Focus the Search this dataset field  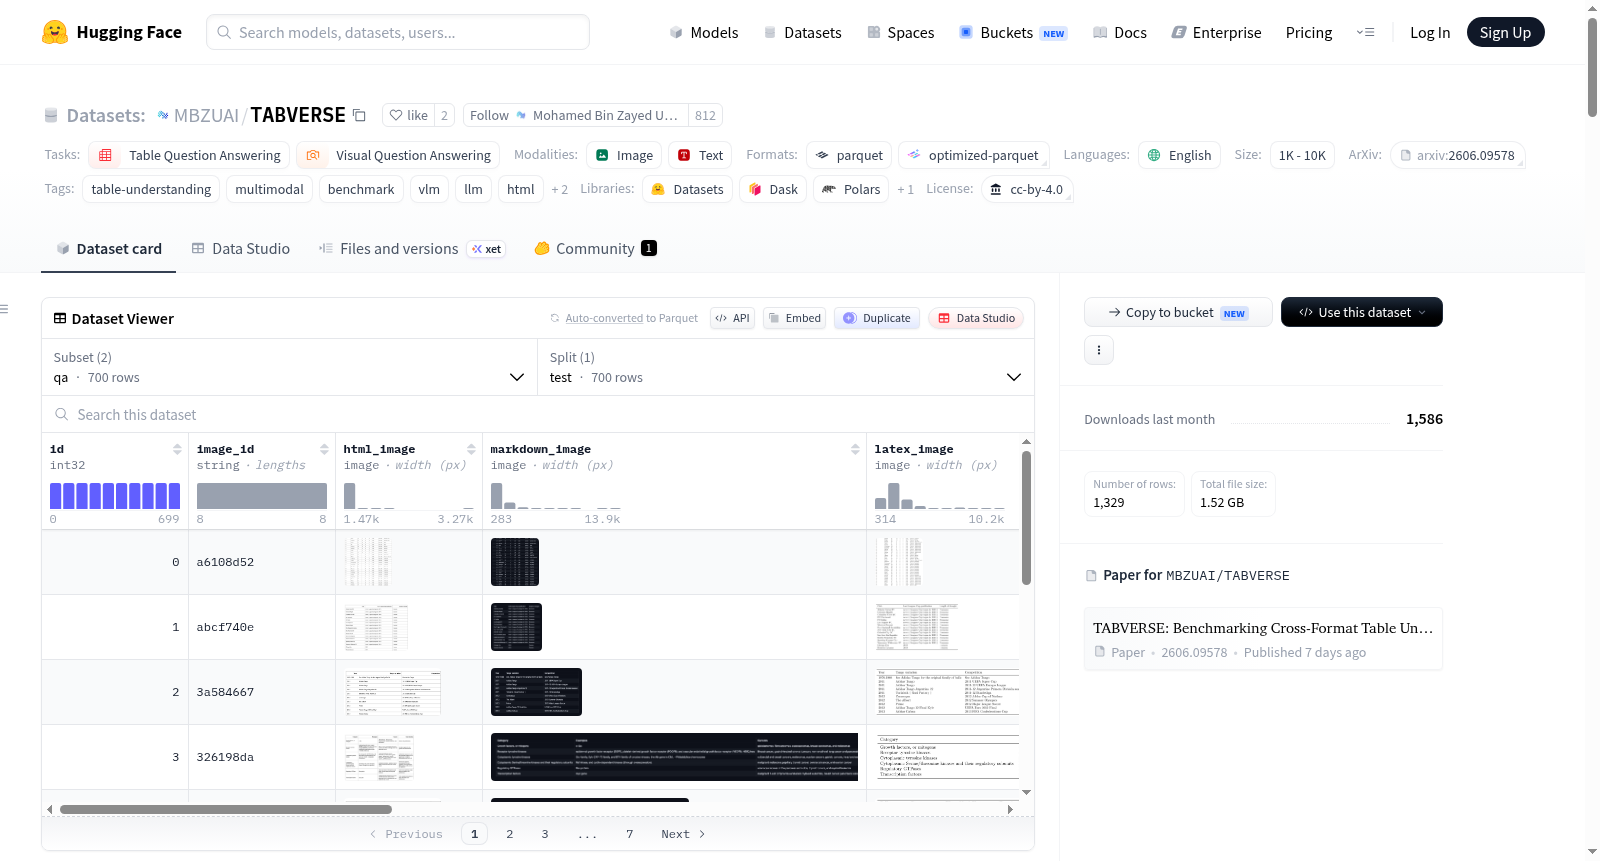pyautogui.click(x=538, y=414)
